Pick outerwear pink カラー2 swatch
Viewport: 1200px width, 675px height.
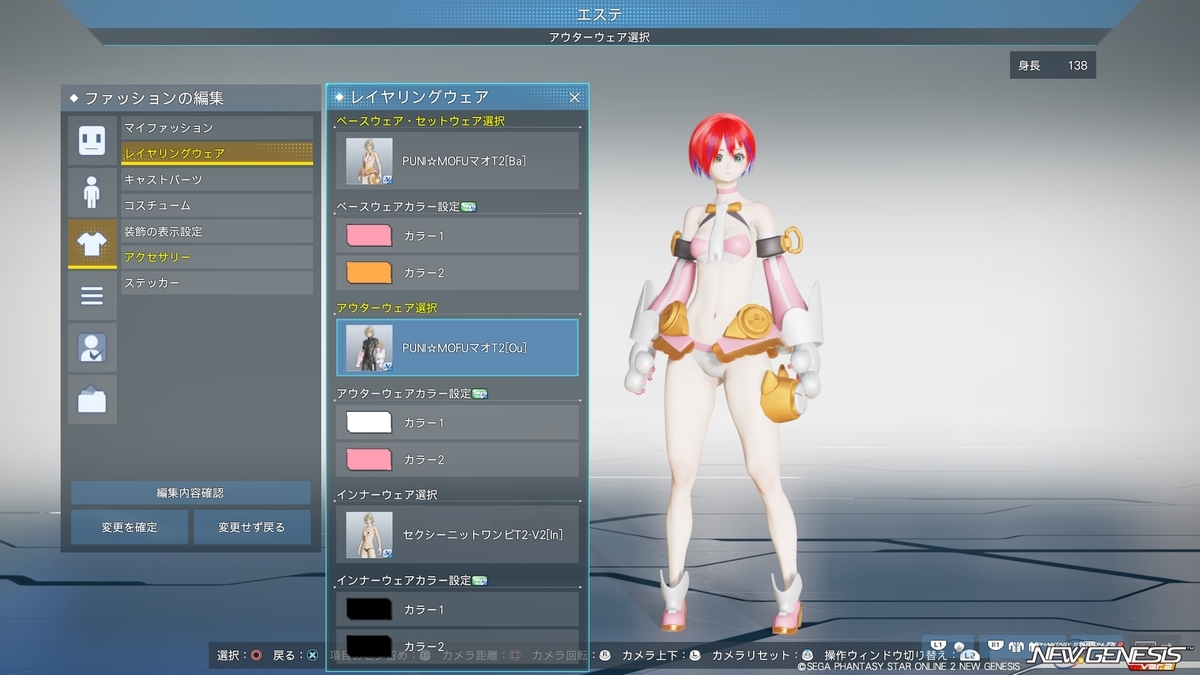(369, 459)
